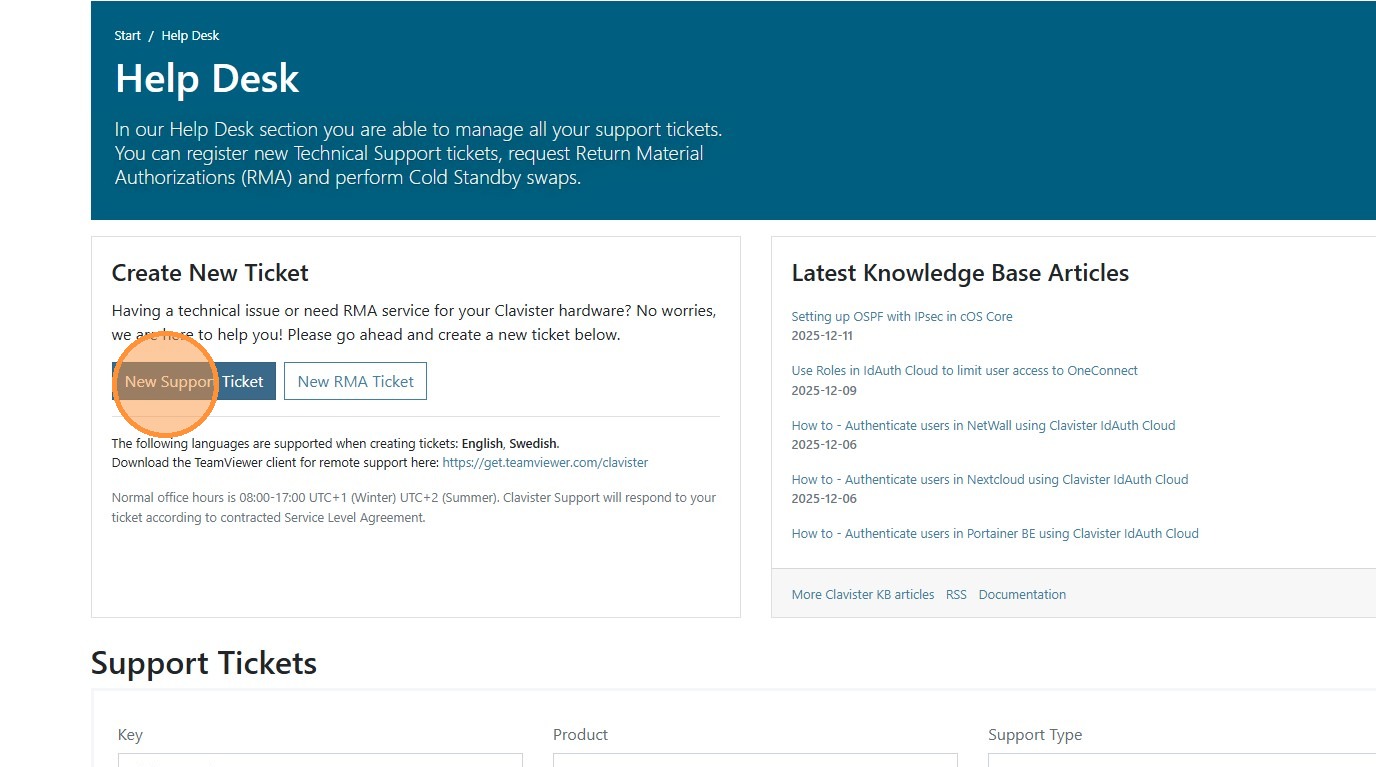Open the RSS feed link
Image resolution: width=1376 pixels, height=767 pixels.
(956, 594)
